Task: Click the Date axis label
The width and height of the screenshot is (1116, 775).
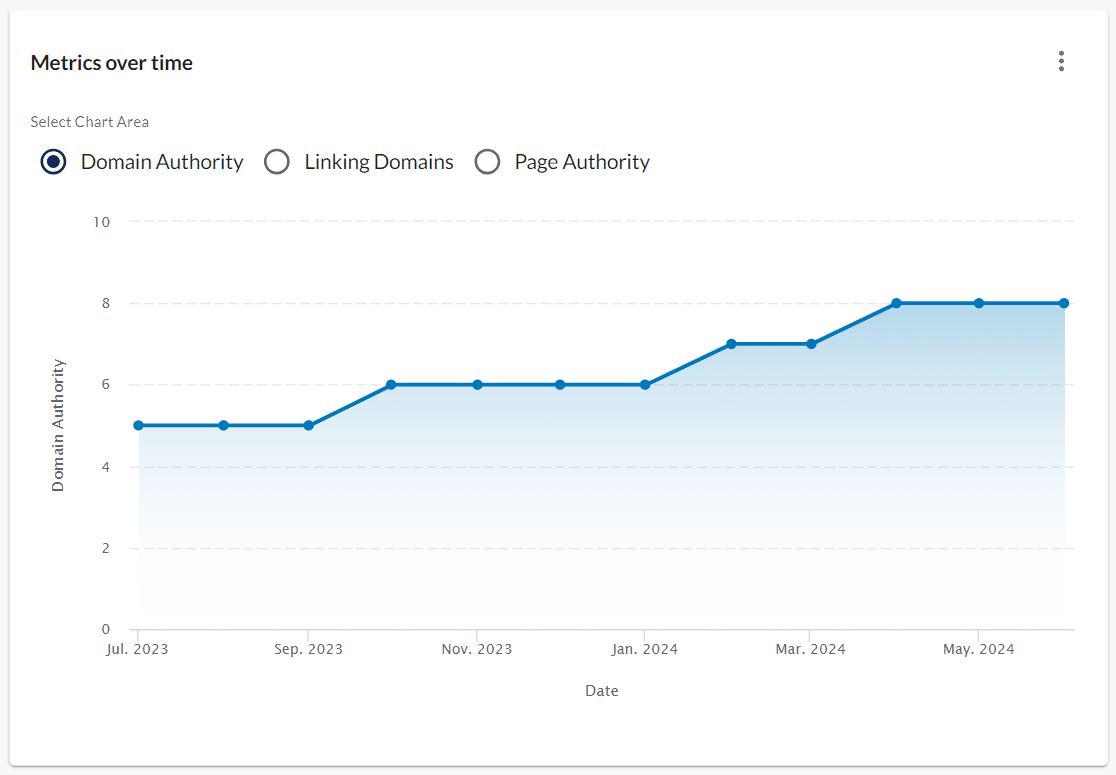Action: 601,690
